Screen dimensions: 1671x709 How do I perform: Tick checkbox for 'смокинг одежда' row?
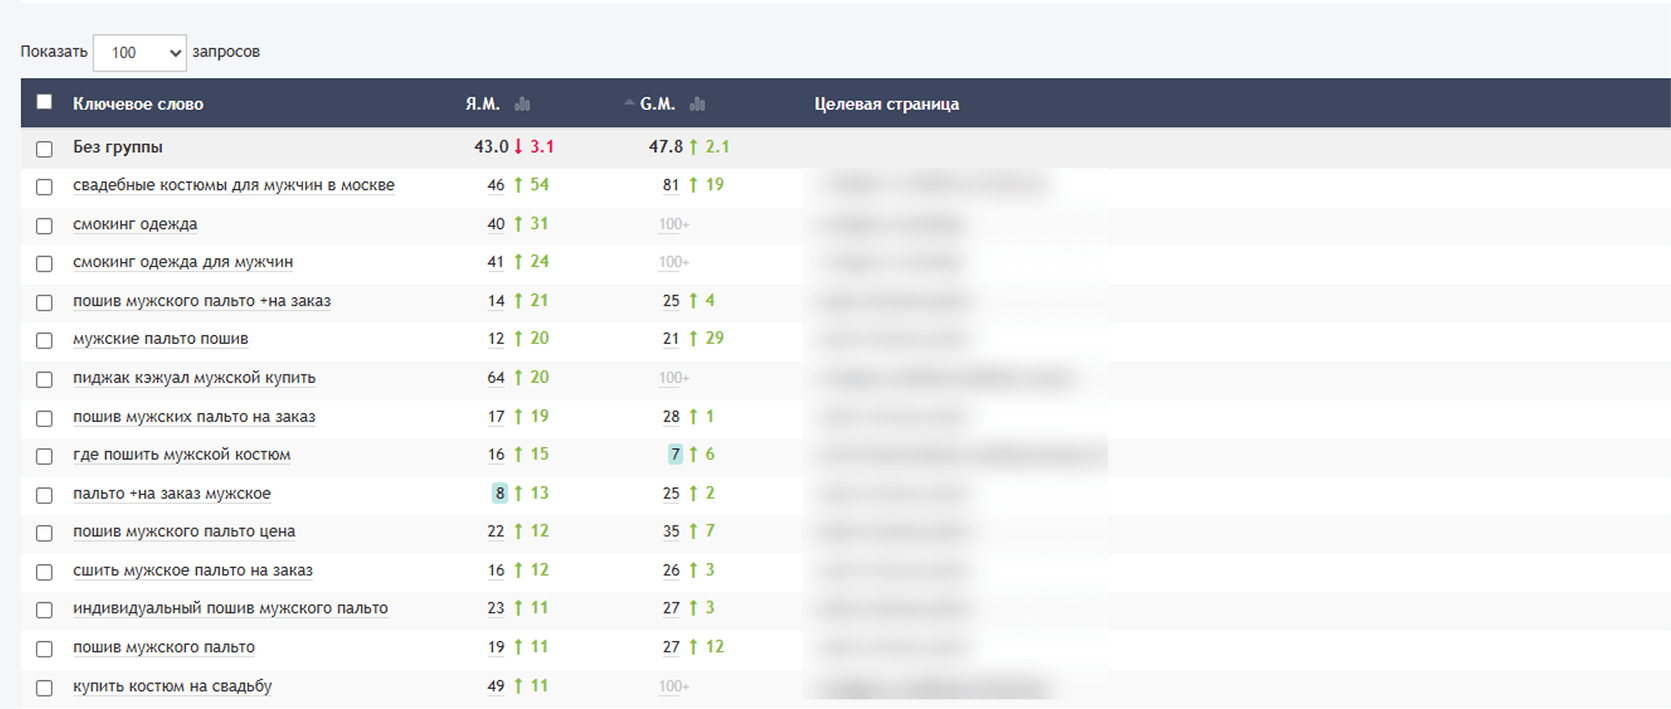[44, 226]
